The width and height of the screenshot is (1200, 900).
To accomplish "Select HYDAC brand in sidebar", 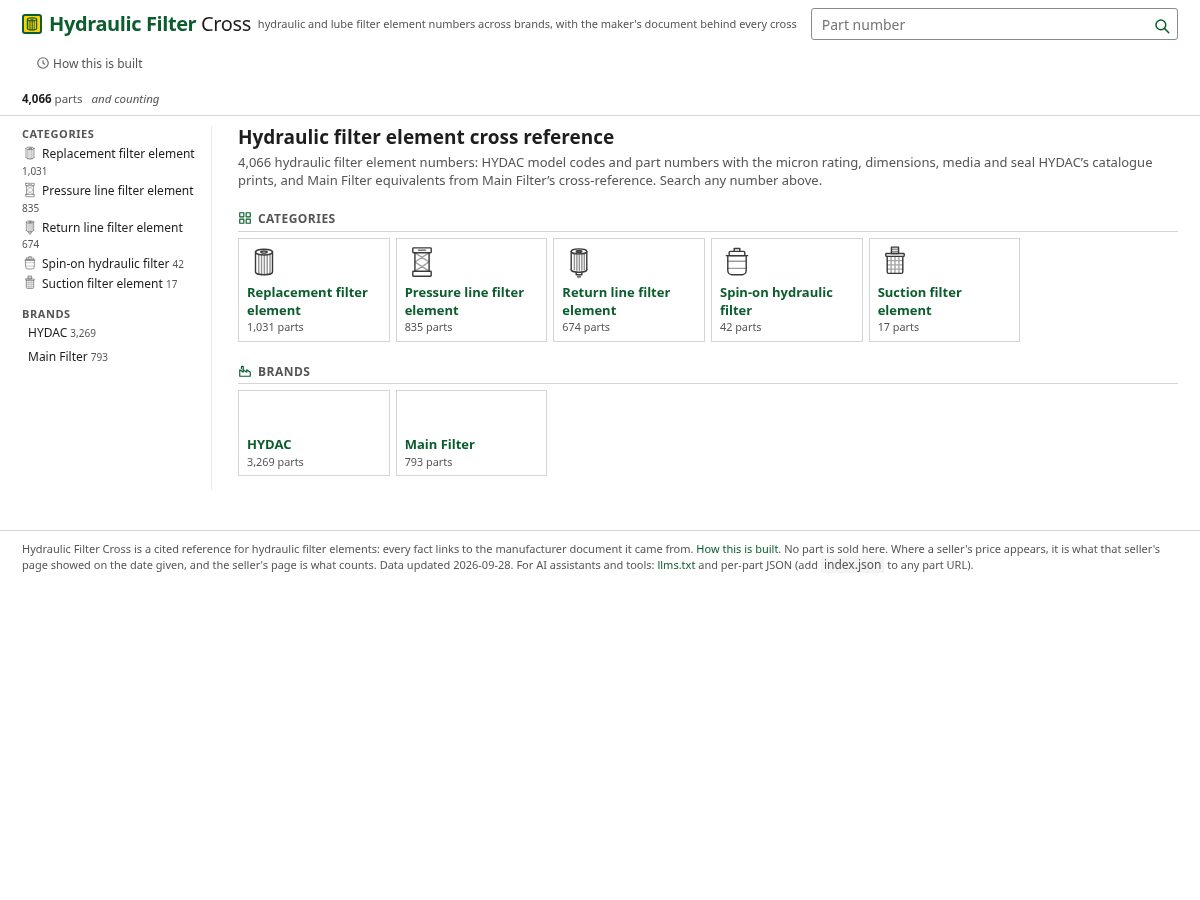I will click(47, 332).
